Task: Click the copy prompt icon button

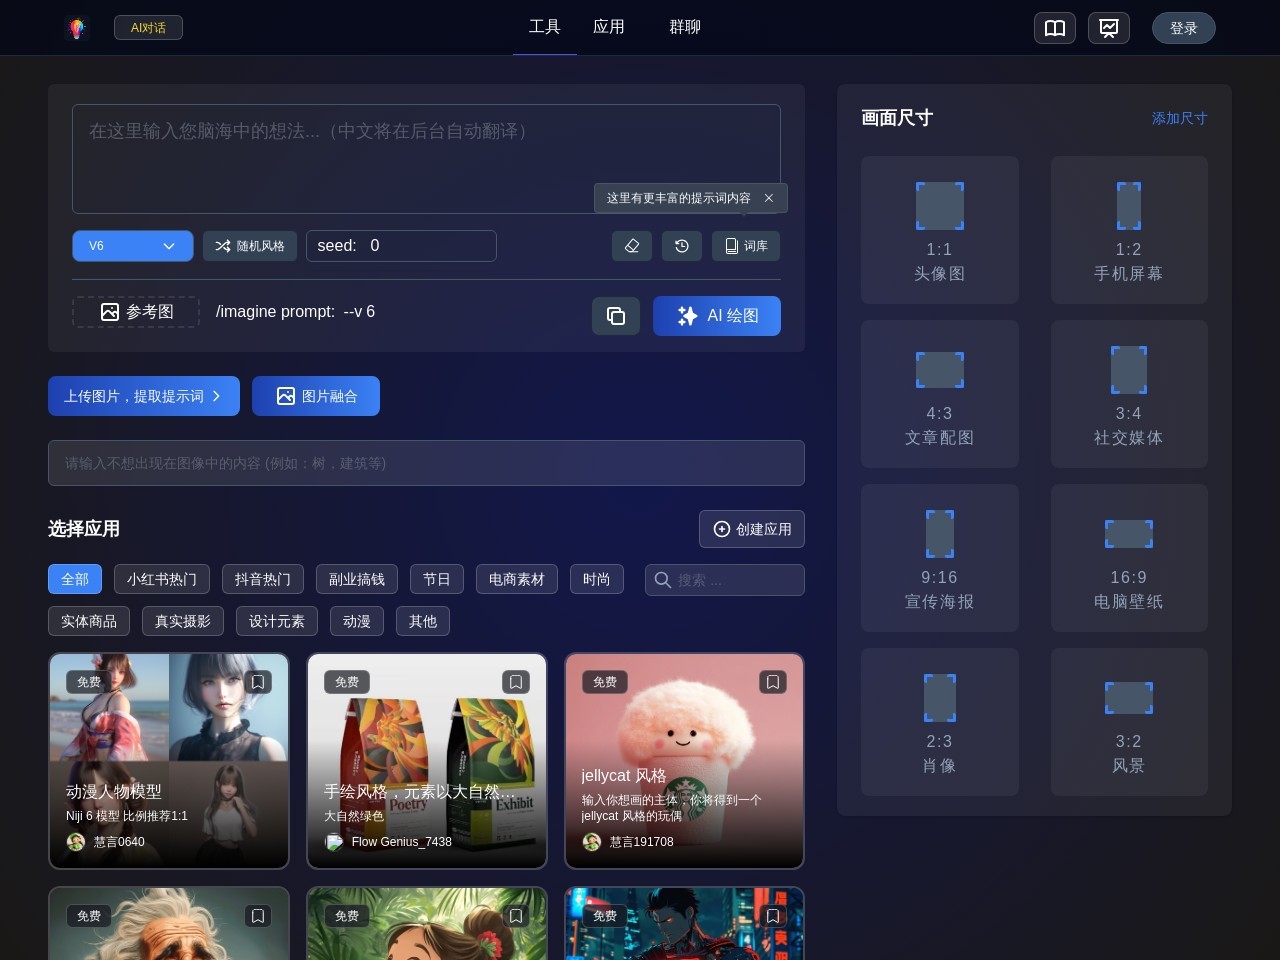Action: (x=616, y=316)
